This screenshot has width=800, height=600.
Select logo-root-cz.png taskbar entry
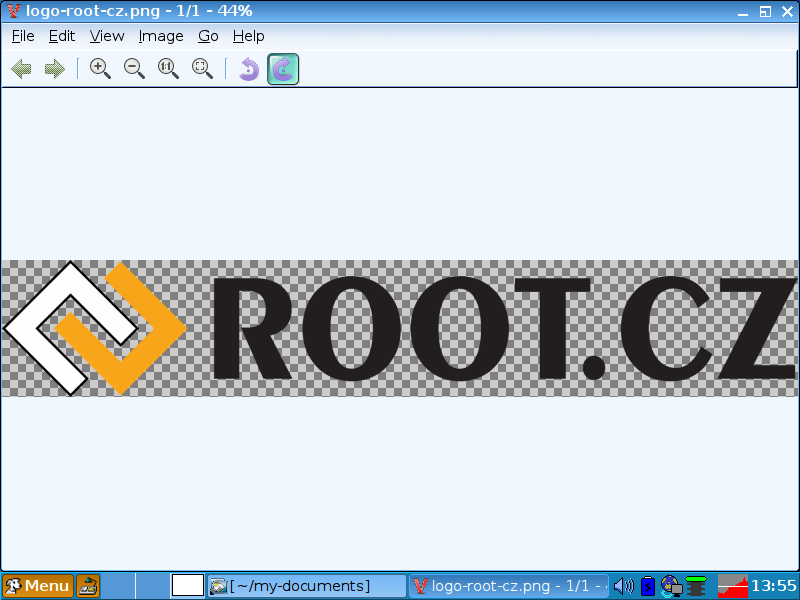[508, 586]
